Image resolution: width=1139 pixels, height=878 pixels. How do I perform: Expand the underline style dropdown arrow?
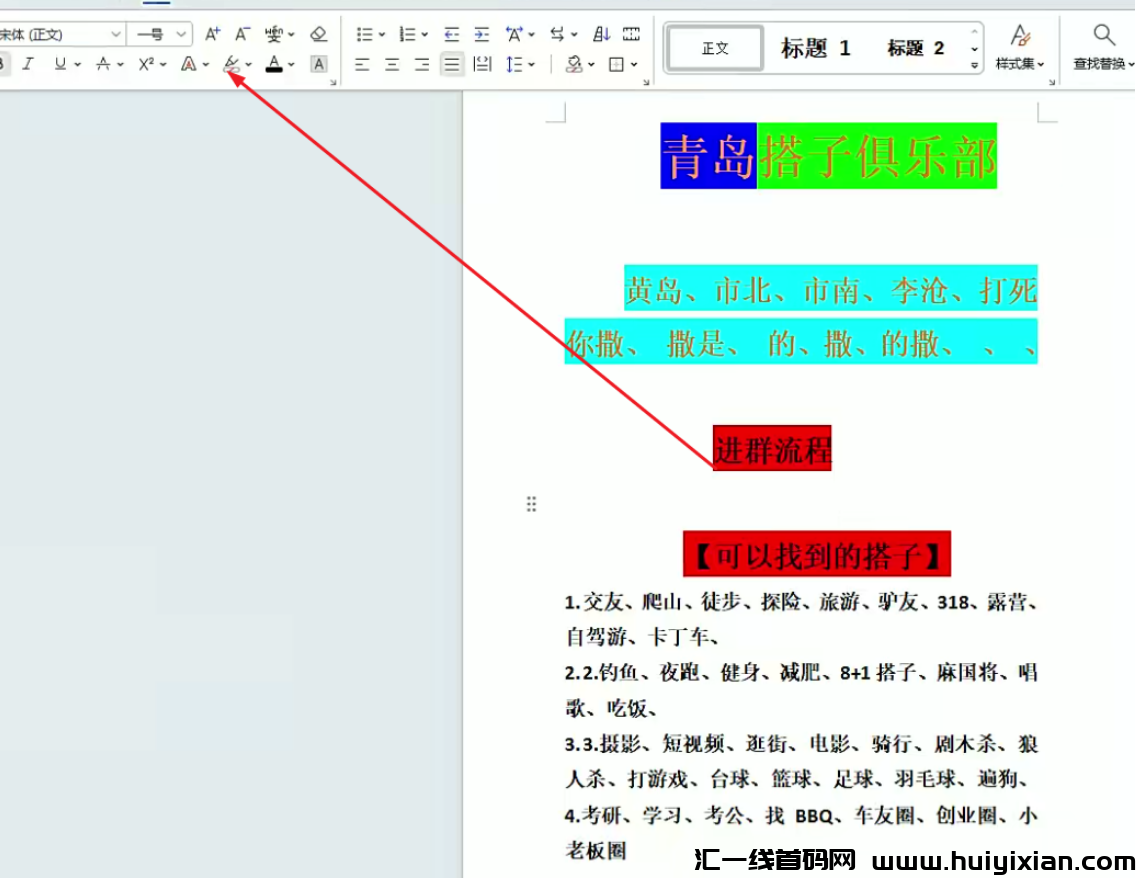(x=77, y=64)
